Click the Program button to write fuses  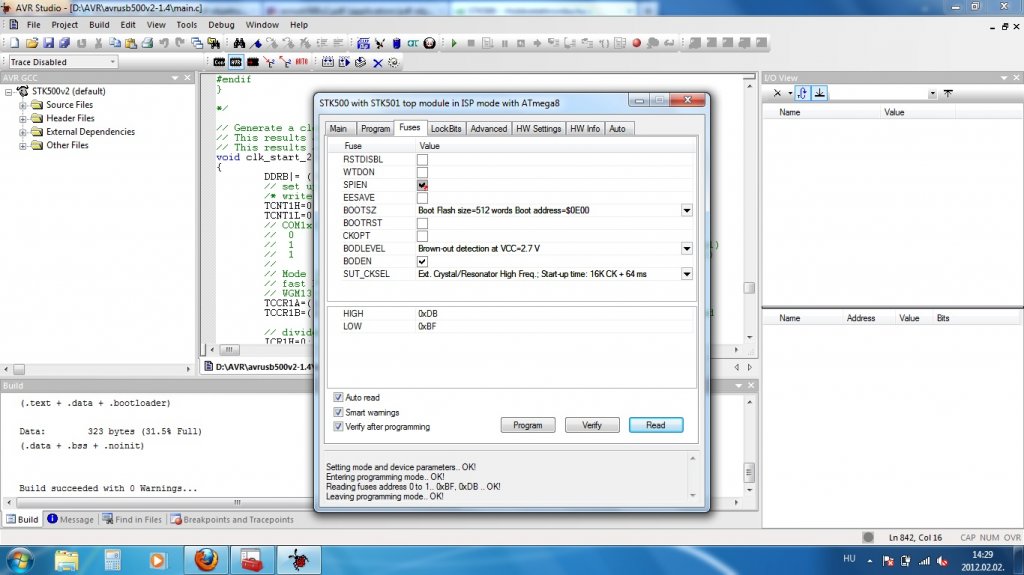point(528,425)
